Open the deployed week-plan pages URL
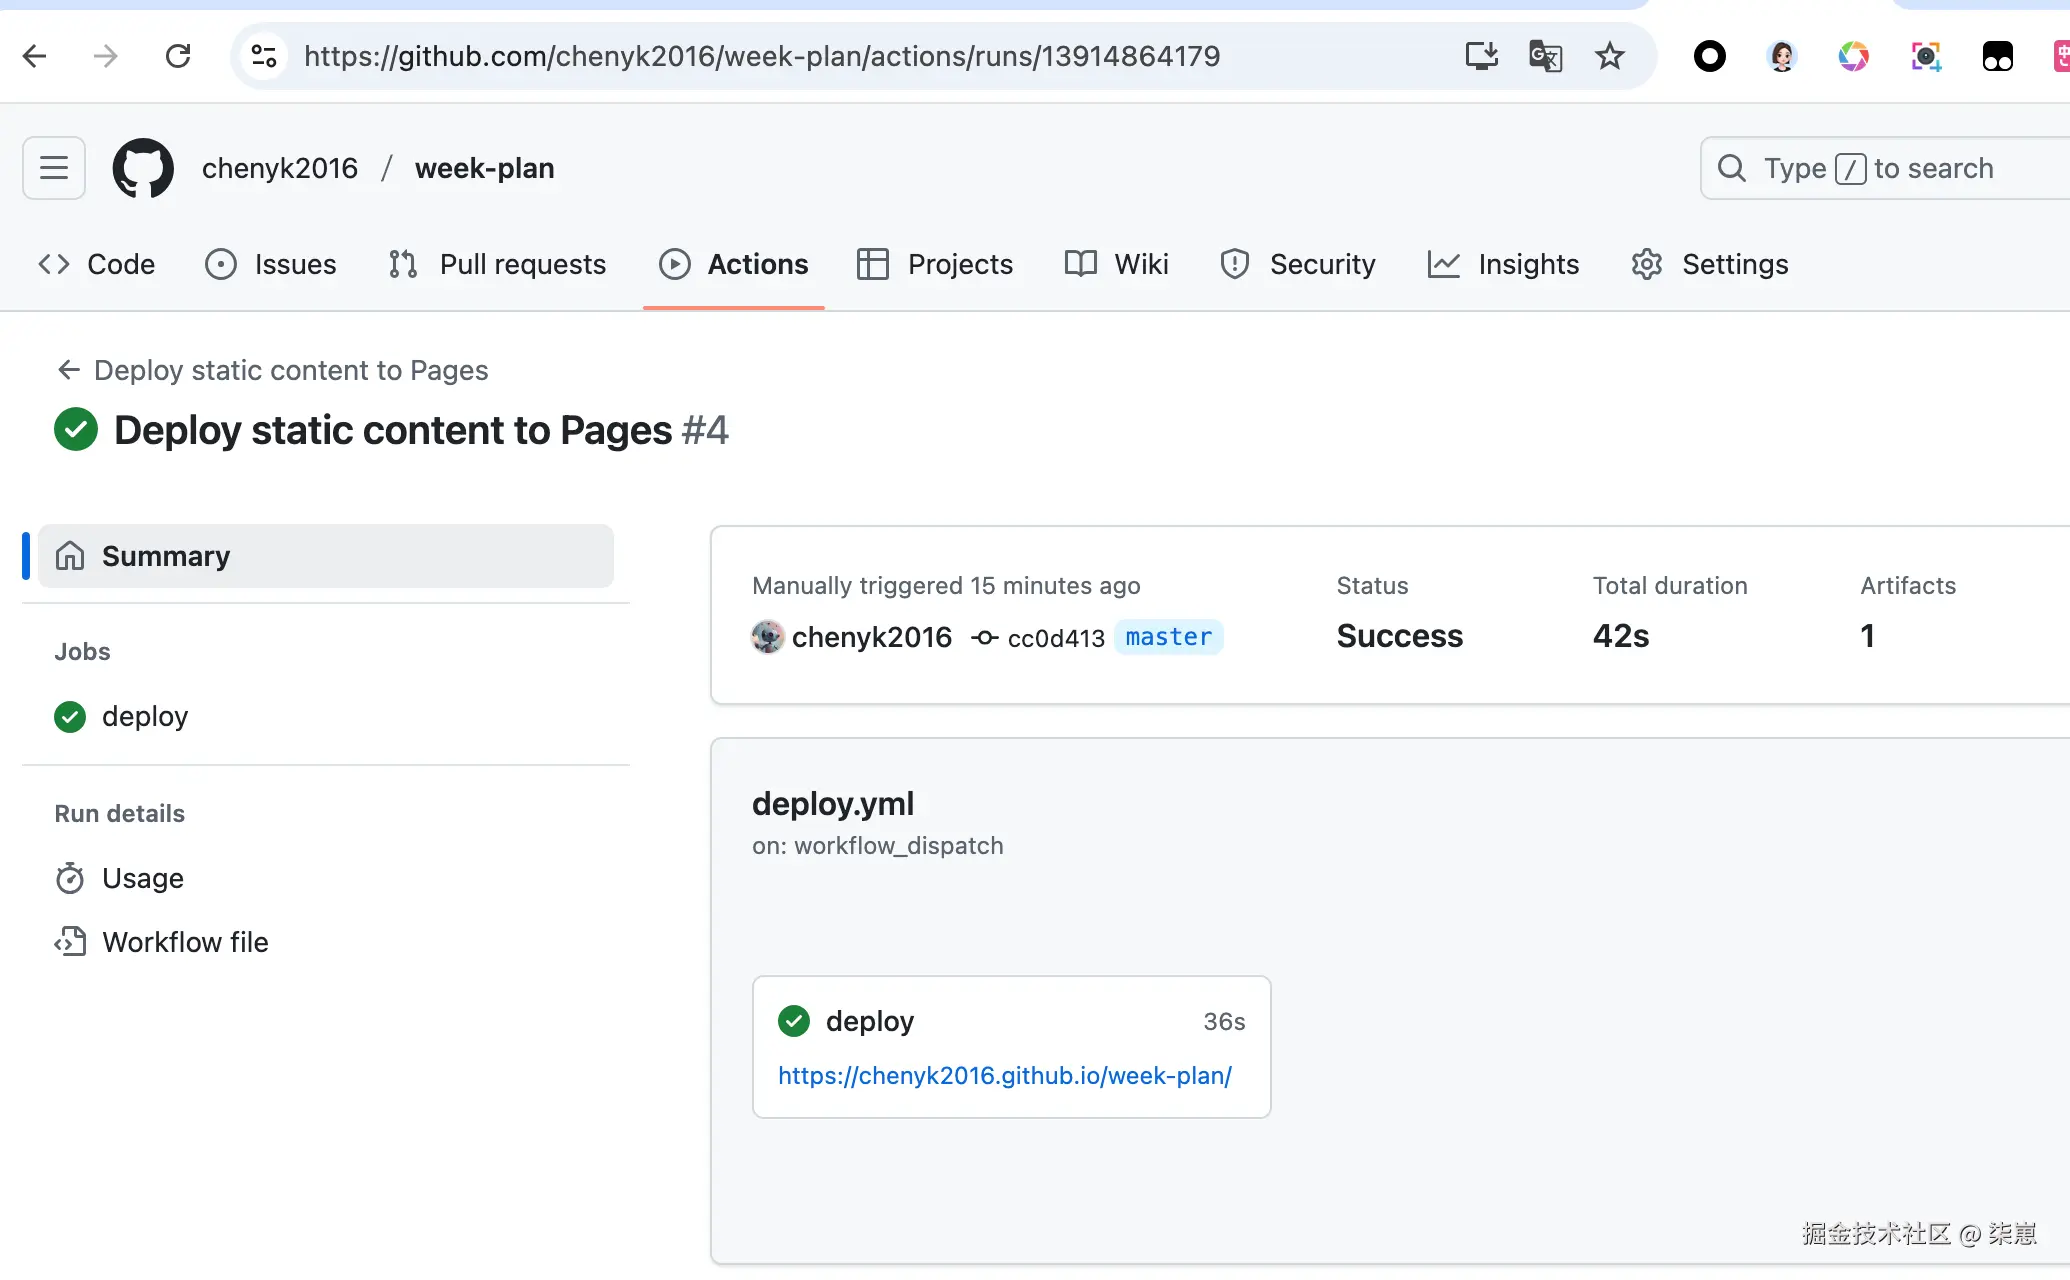This screenshot has width=2070, height=1280. [x=1004, y=1075]
